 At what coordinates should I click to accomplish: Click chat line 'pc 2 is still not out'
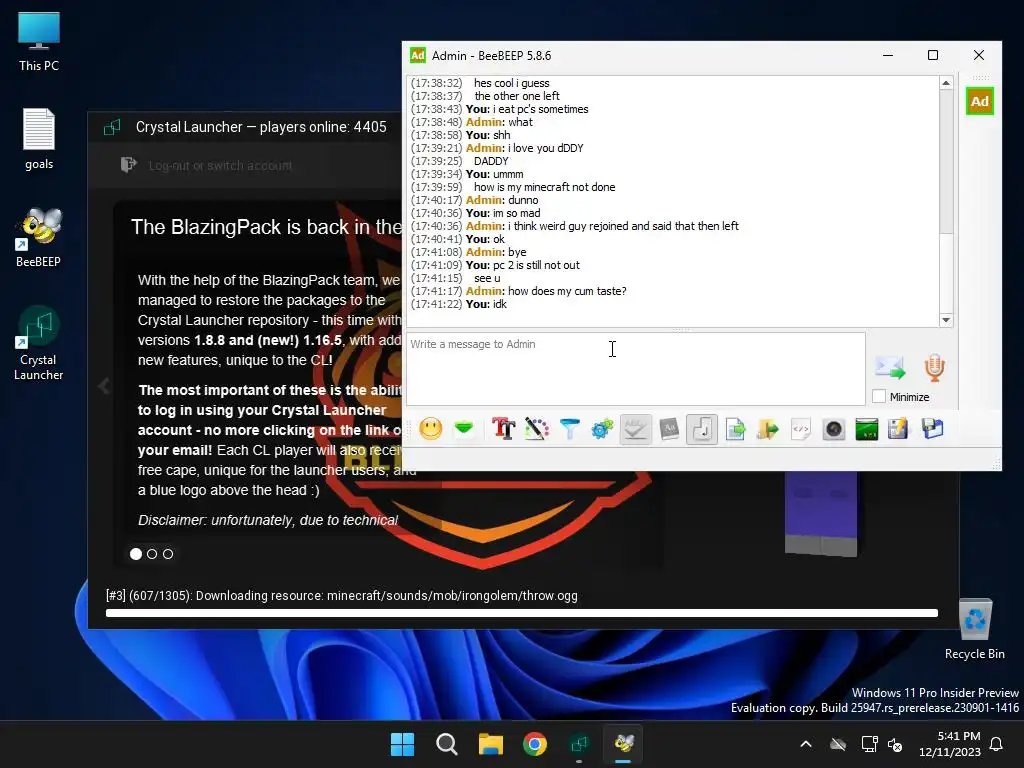point(536,265)
